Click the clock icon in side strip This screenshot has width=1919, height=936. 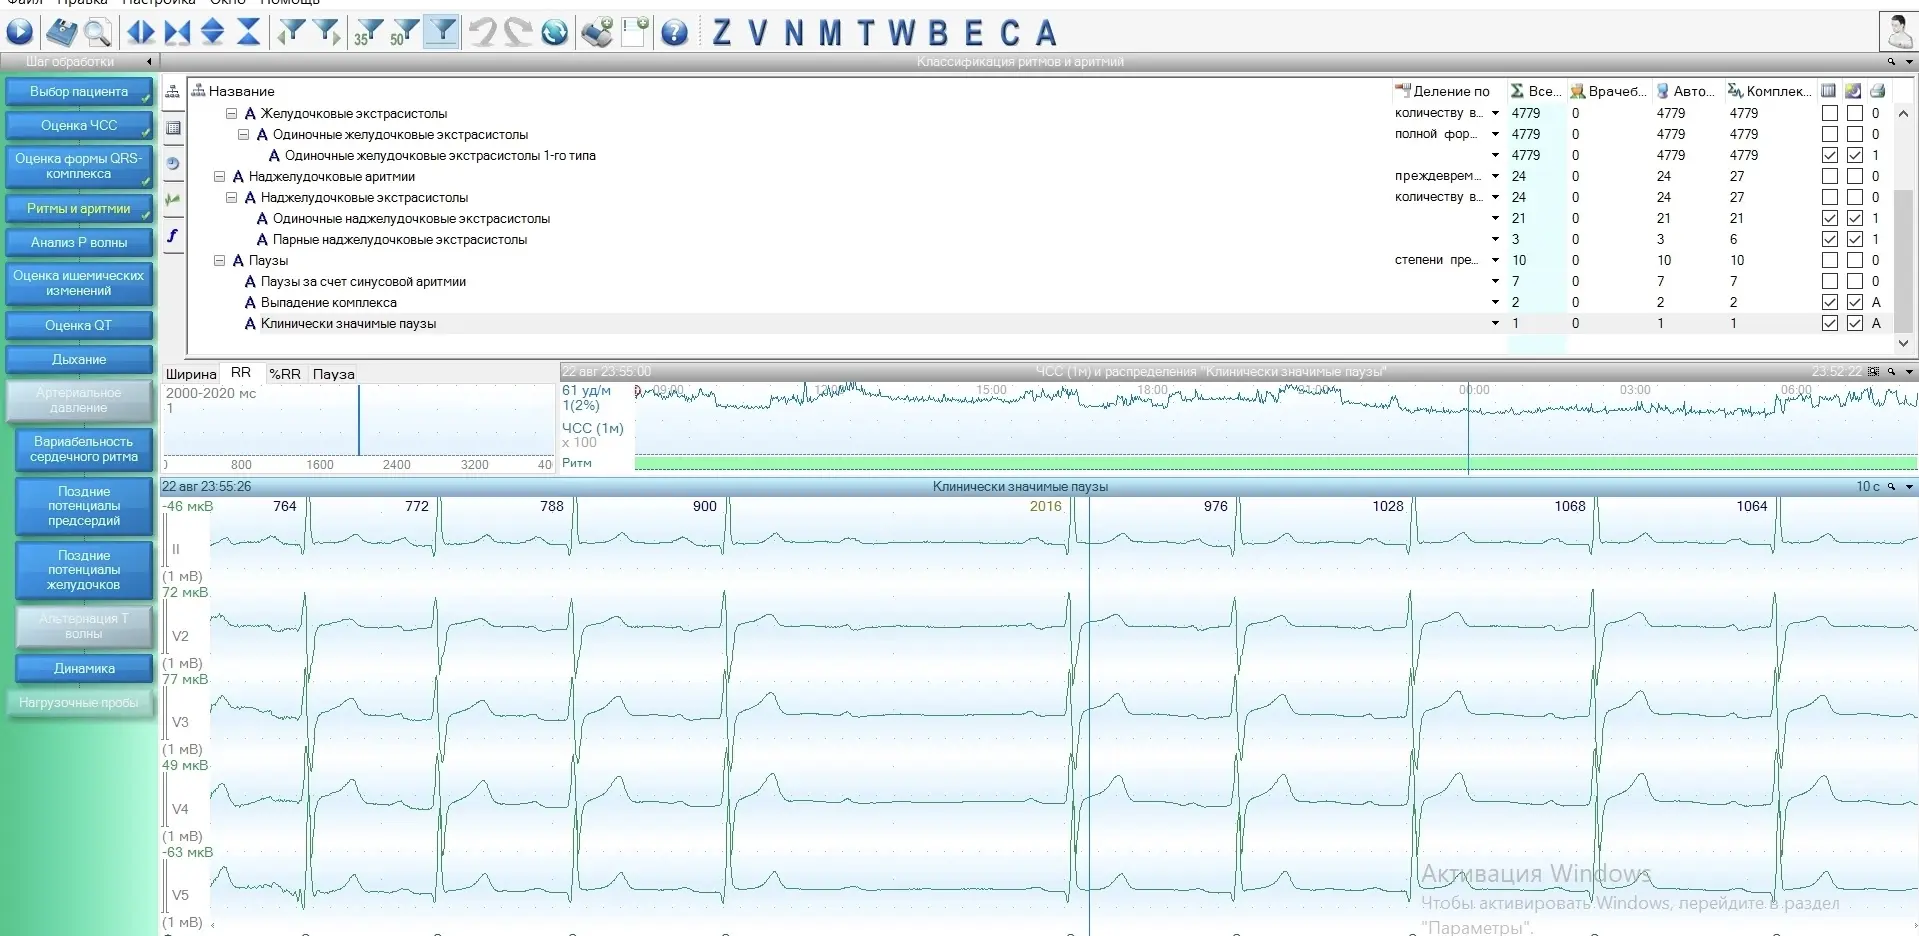[x=173, y=164]
